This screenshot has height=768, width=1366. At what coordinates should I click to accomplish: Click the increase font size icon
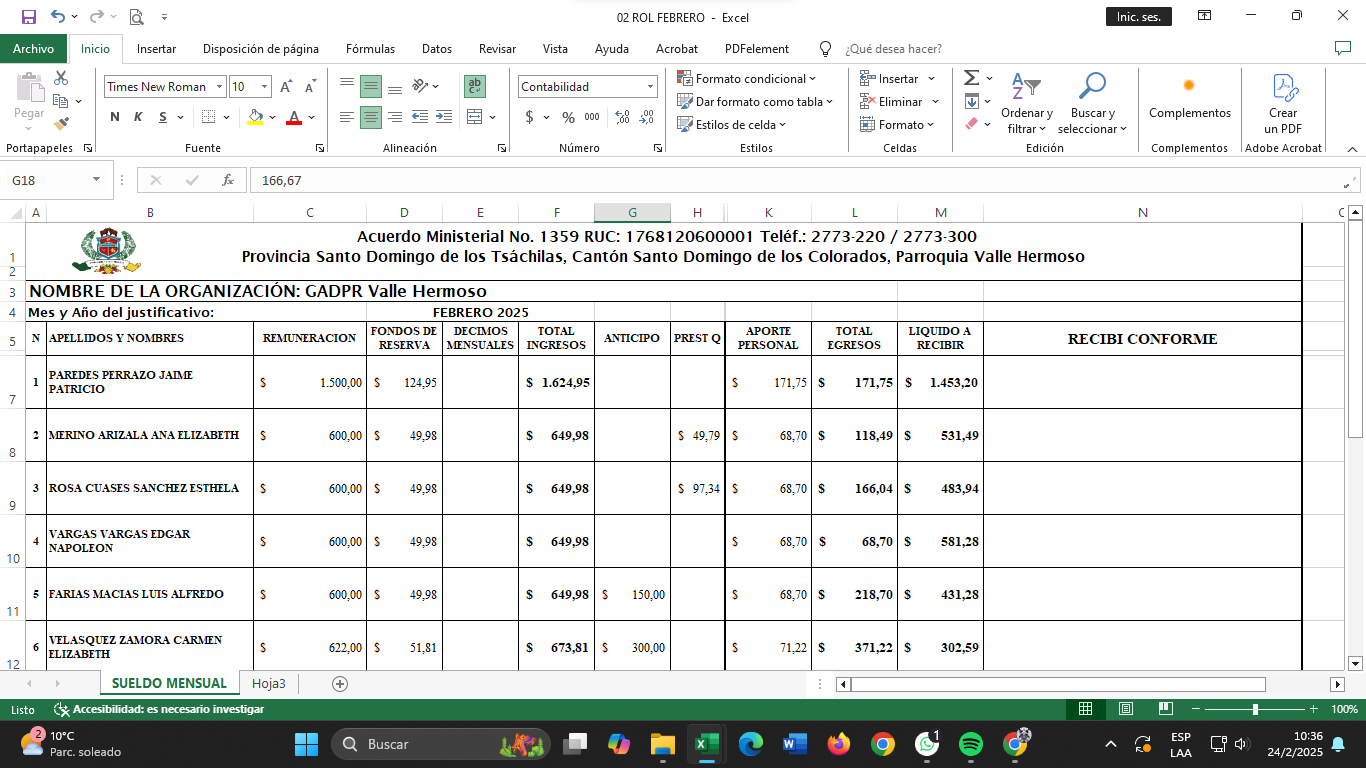(x=286, y=87)
